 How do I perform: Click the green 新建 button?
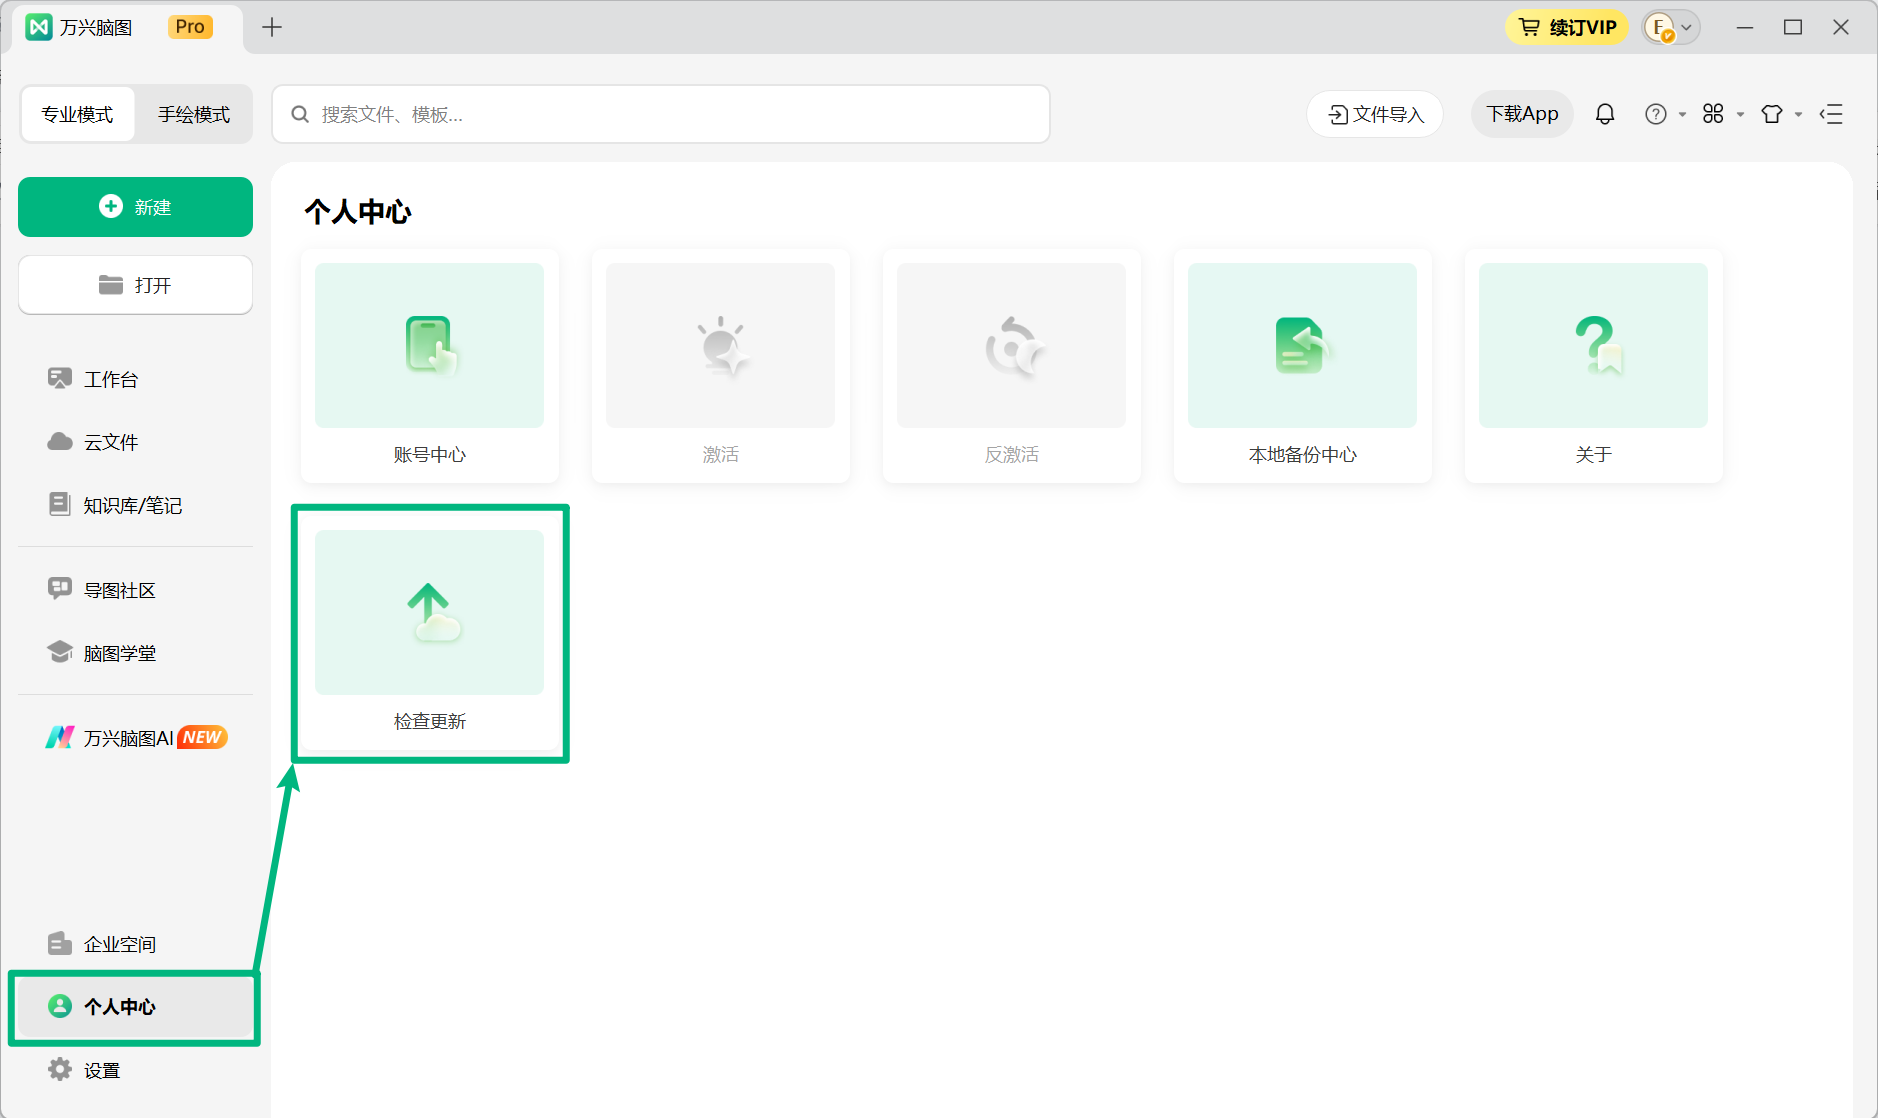135,207
